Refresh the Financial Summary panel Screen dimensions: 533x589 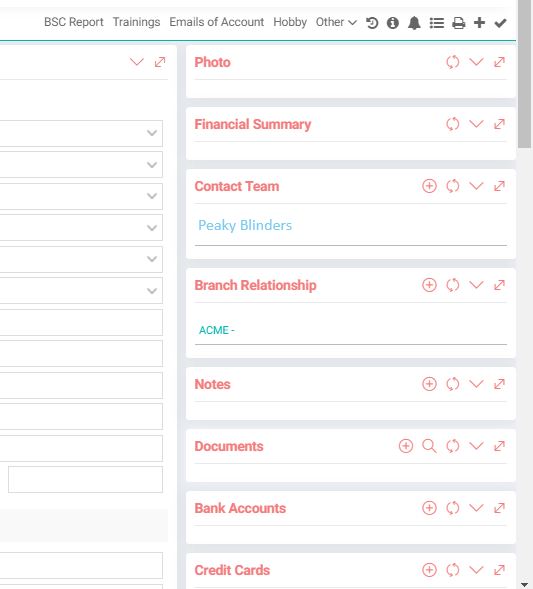pyautogui.click(x=453, y=124)
